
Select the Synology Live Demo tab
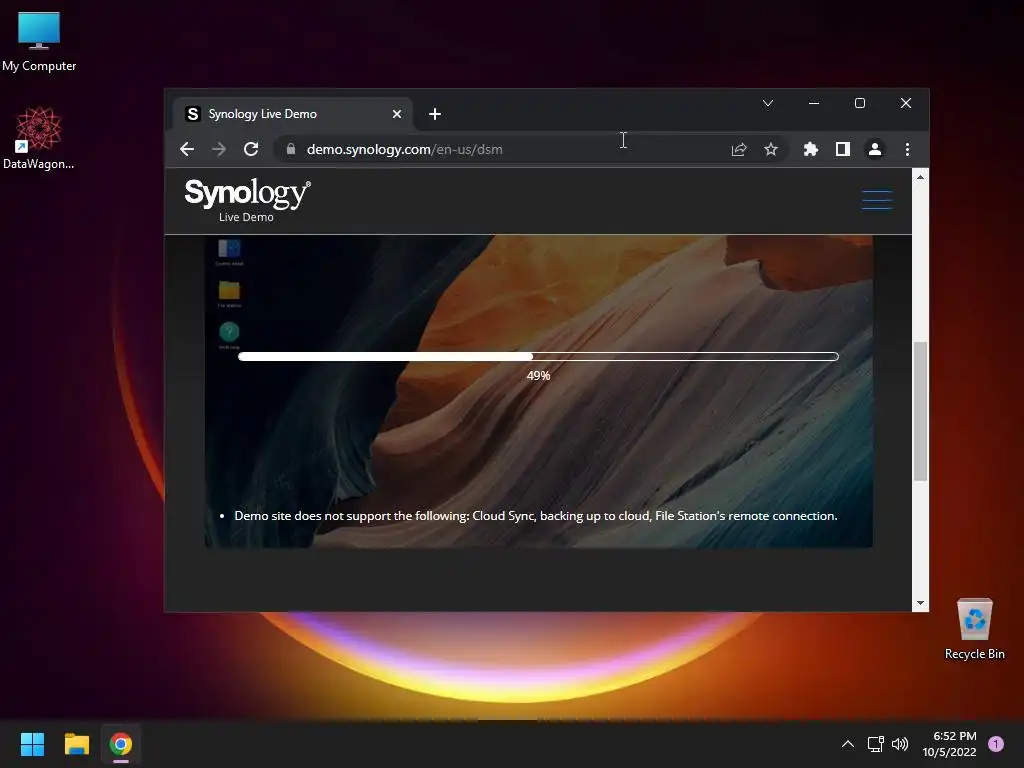[x=293, y=114]
